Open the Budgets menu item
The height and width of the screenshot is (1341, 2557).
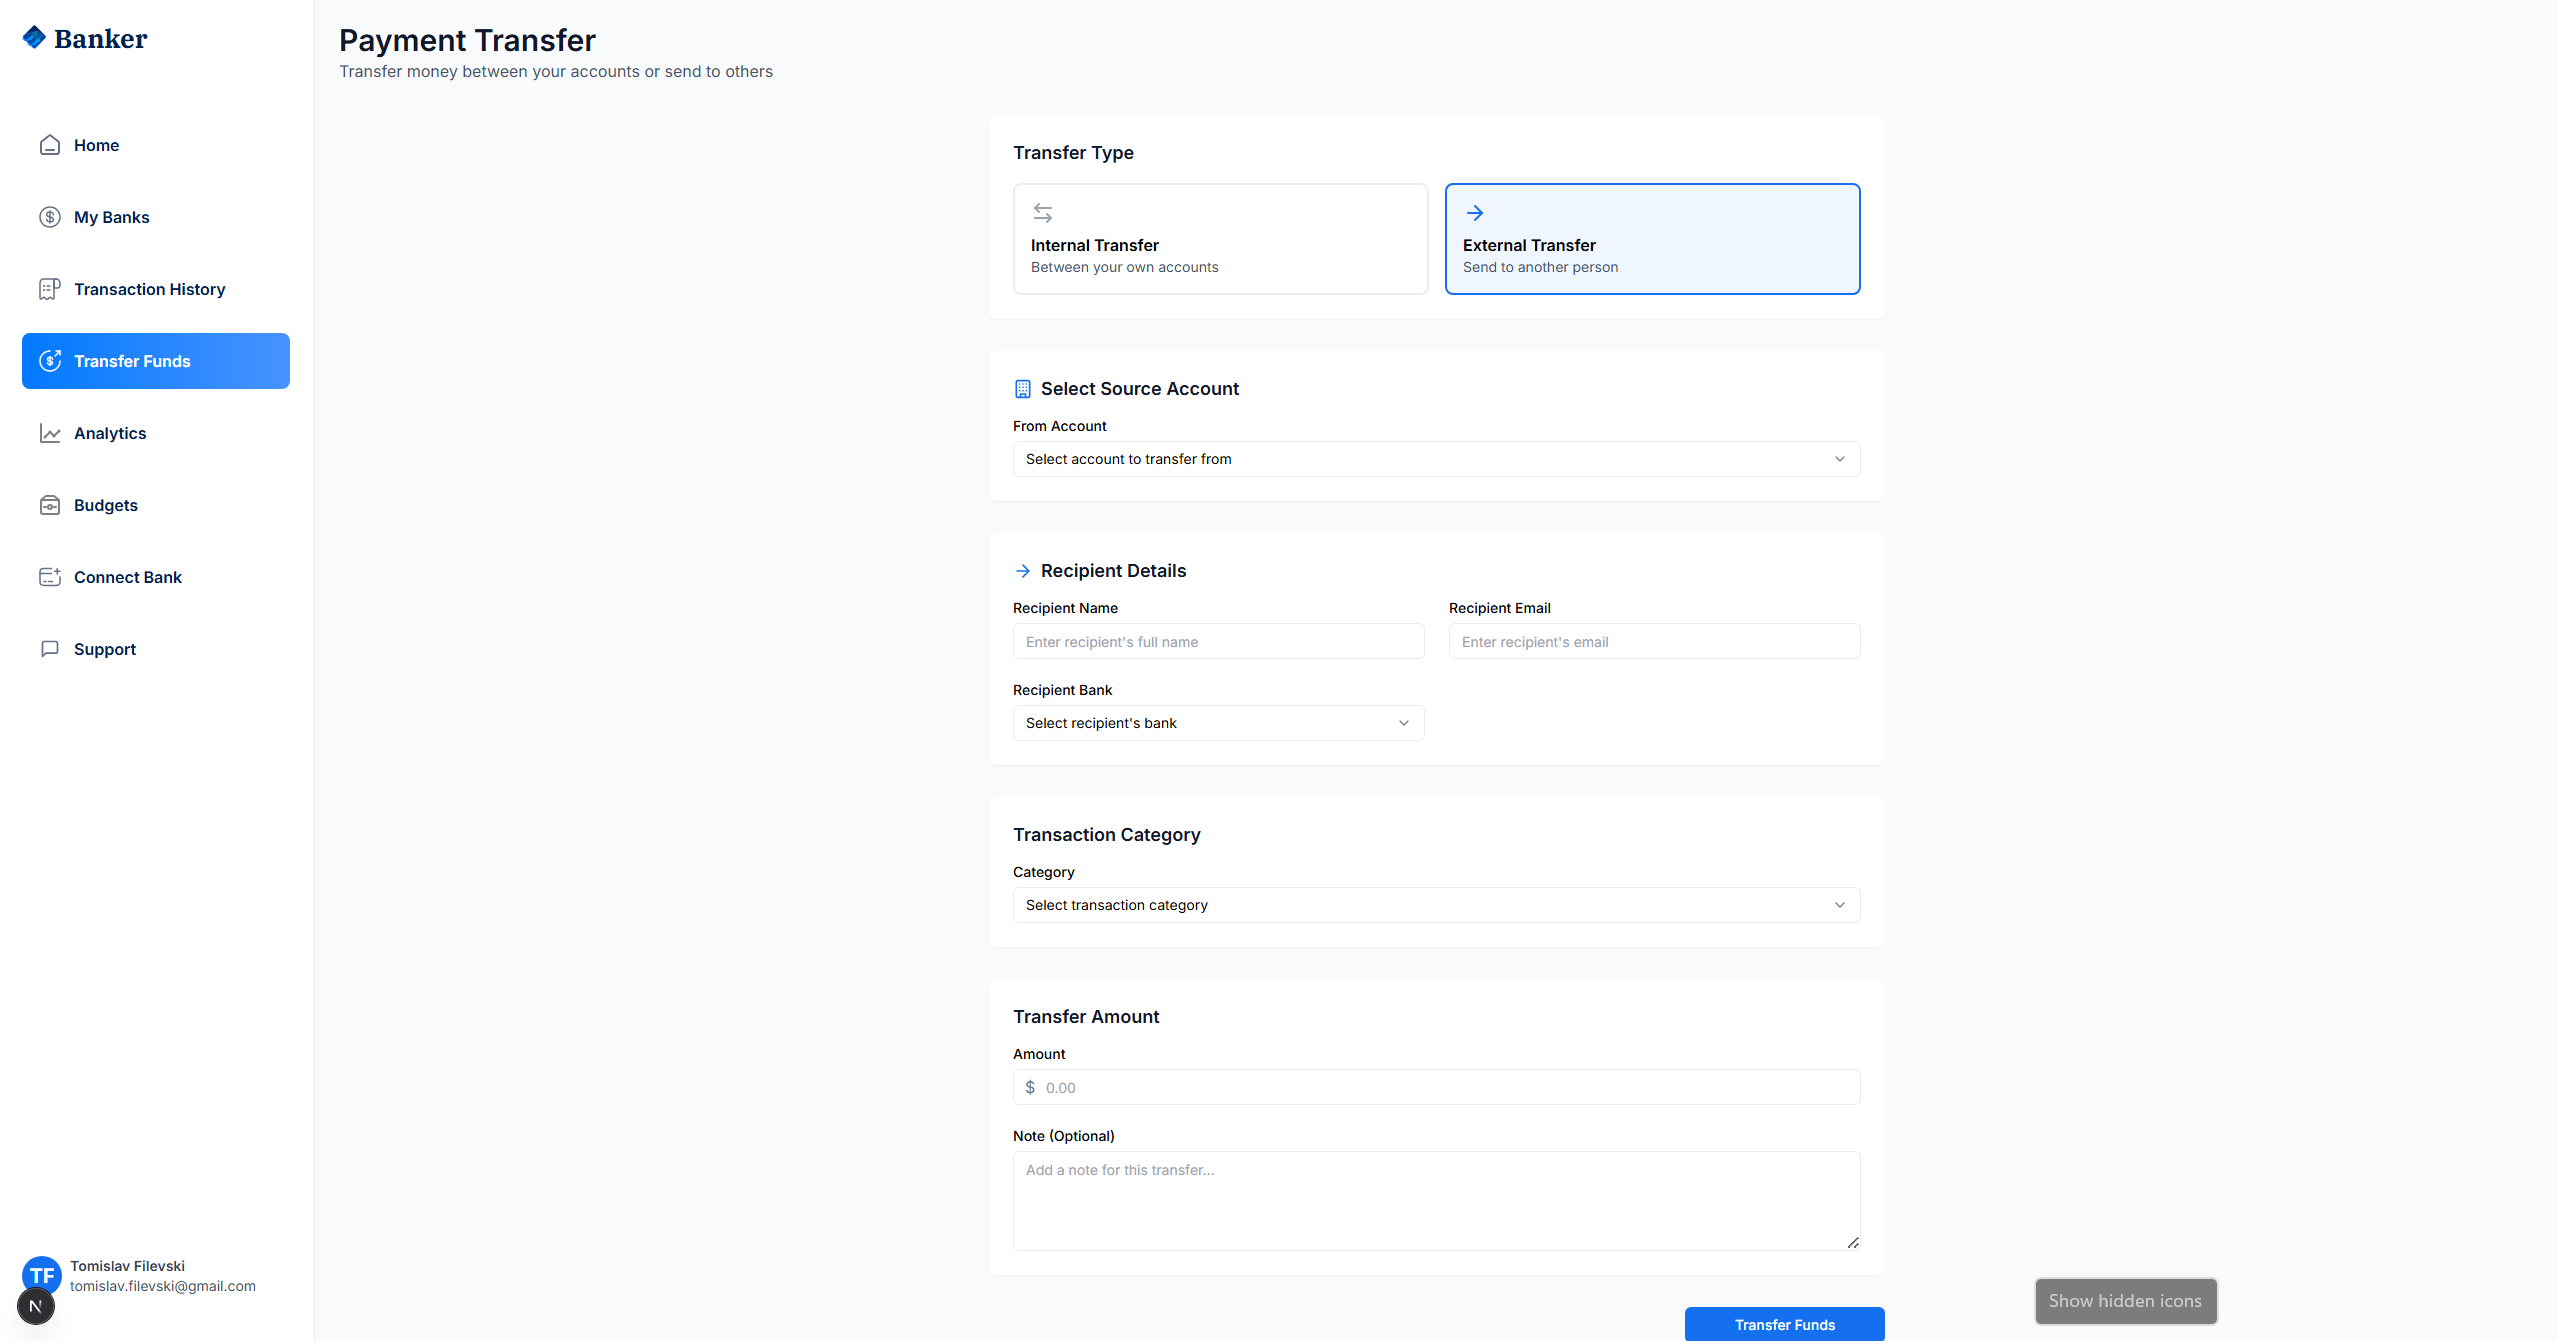[x=106, y=505]
